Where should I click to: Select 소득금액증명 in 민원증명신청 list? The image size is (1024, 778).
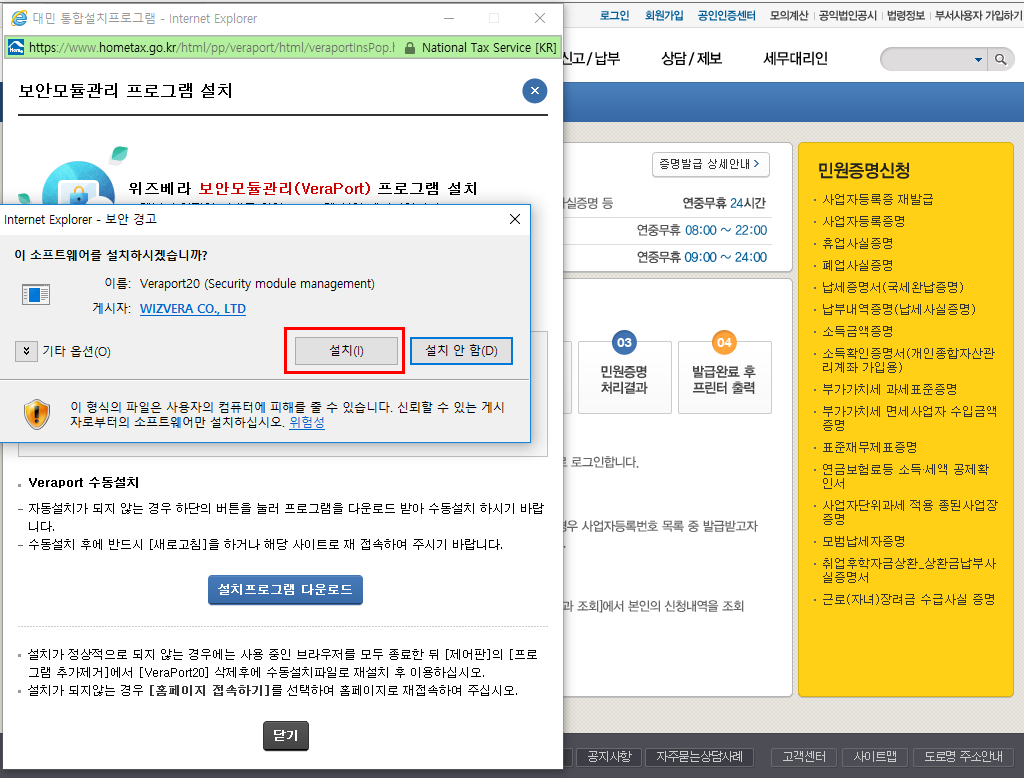[x=857, y=332]
